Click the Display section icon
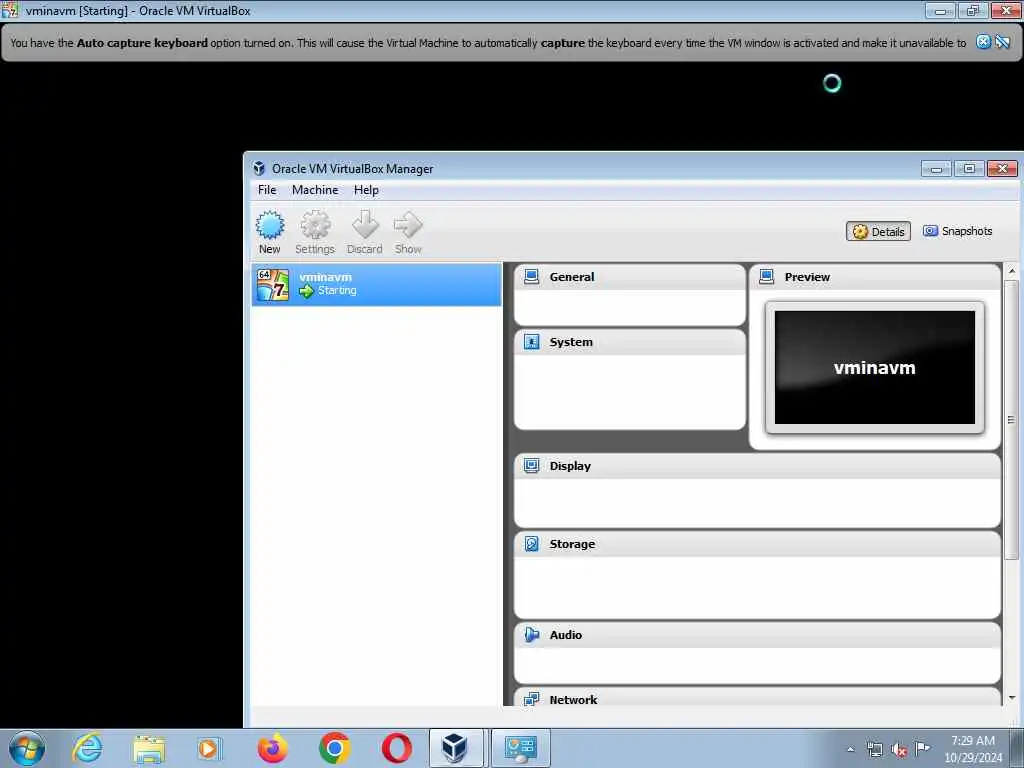This screenshot has width=1024, height=768. pyautogui.click(x=532, y=466)
